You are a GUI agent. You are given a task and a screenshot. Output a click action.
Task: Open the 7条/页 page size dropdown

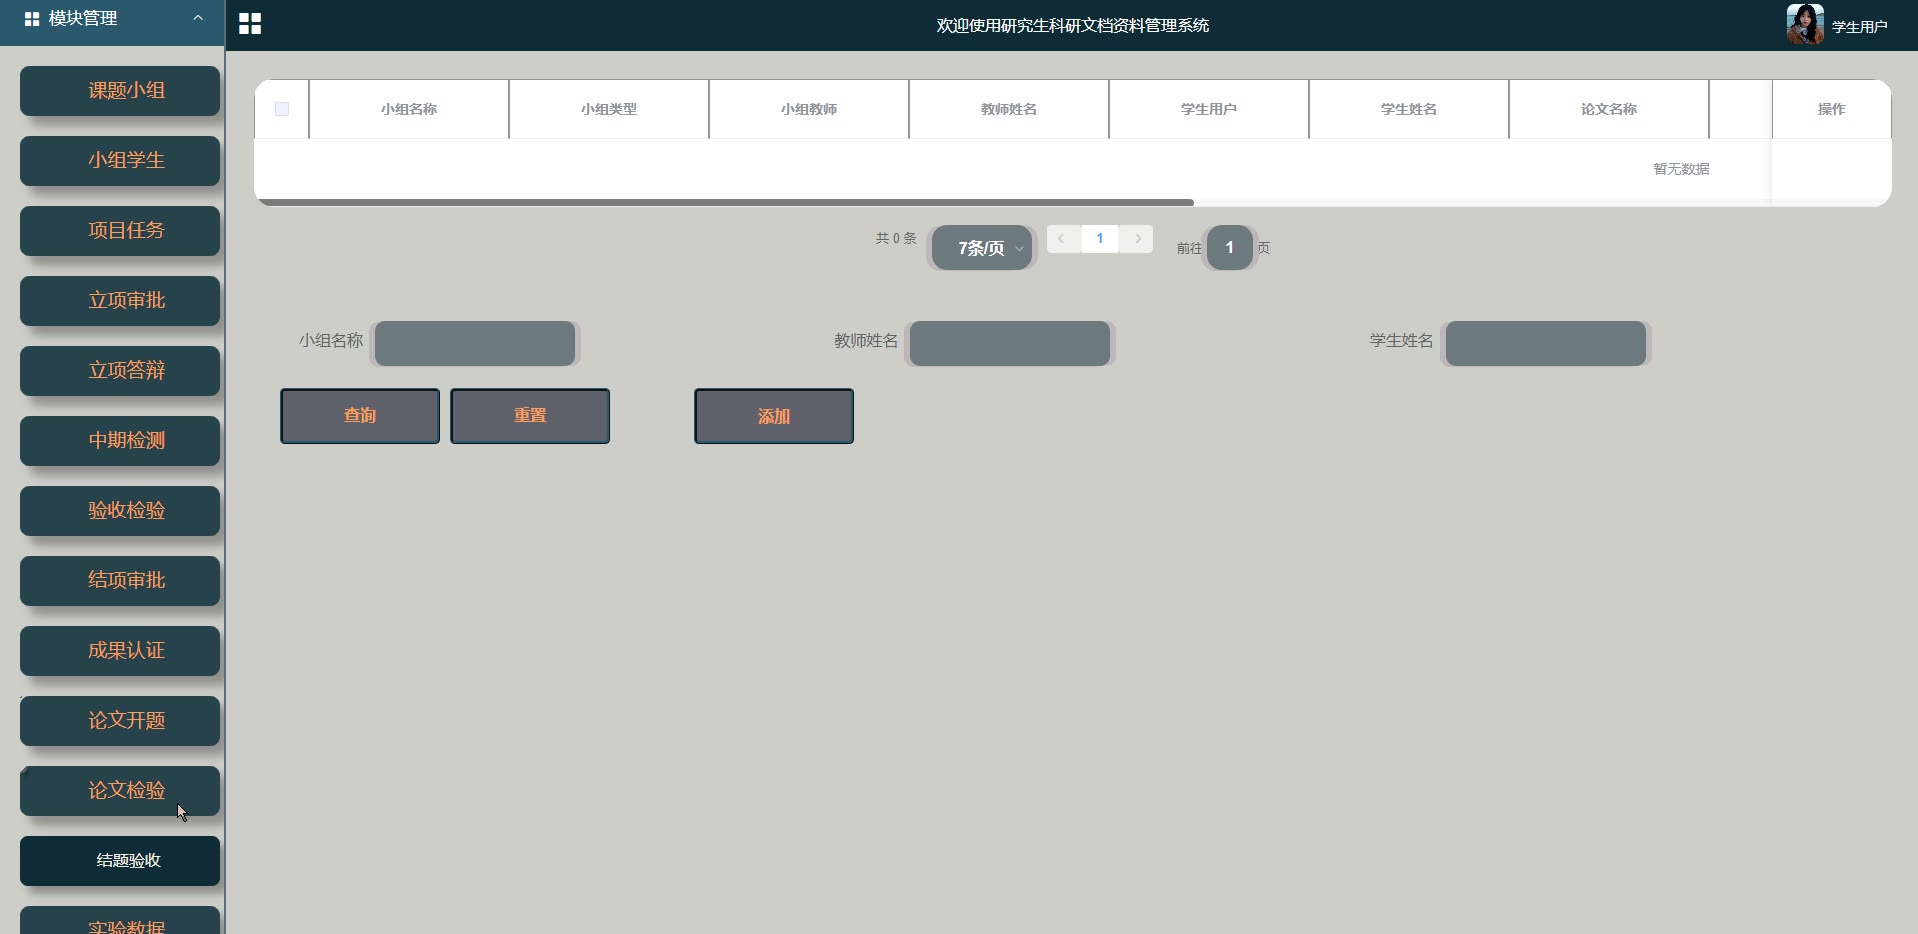(982, 248)
